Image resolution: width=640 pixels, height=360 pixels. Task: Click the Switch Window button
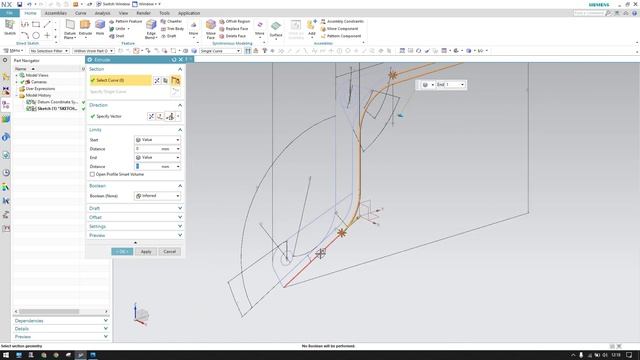113,4
